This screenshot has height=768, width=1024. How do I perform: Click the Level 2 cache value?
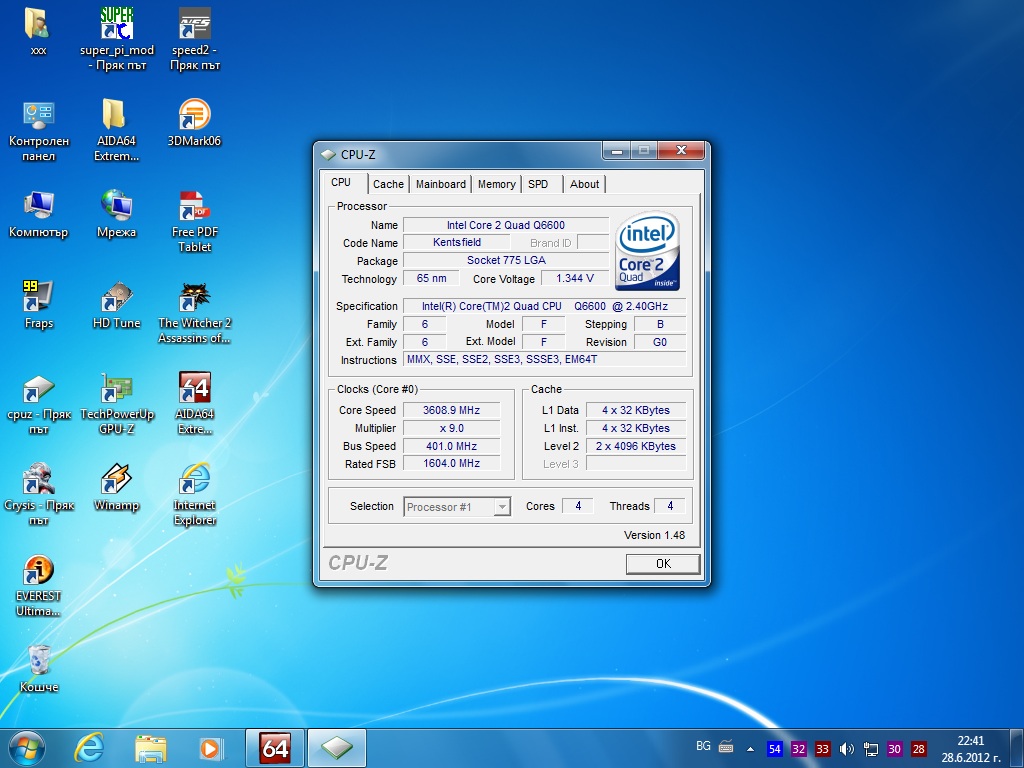[x=636, y=446]
